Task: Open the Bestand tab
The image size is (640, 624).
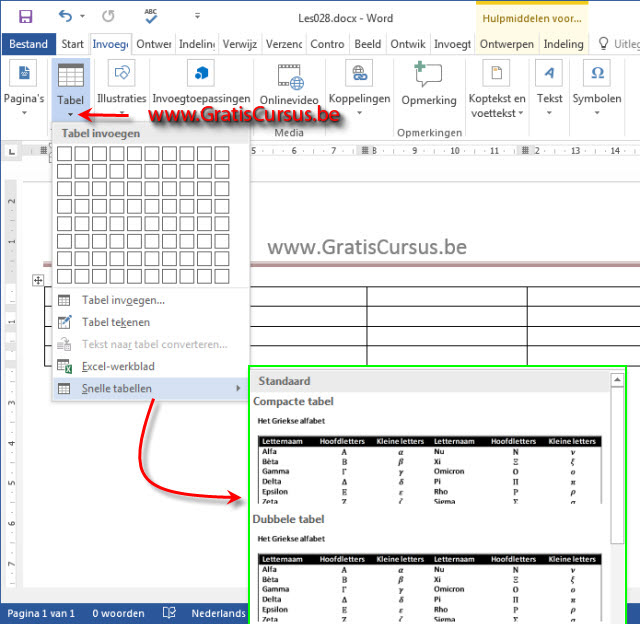Action: [x=29, y=44]
